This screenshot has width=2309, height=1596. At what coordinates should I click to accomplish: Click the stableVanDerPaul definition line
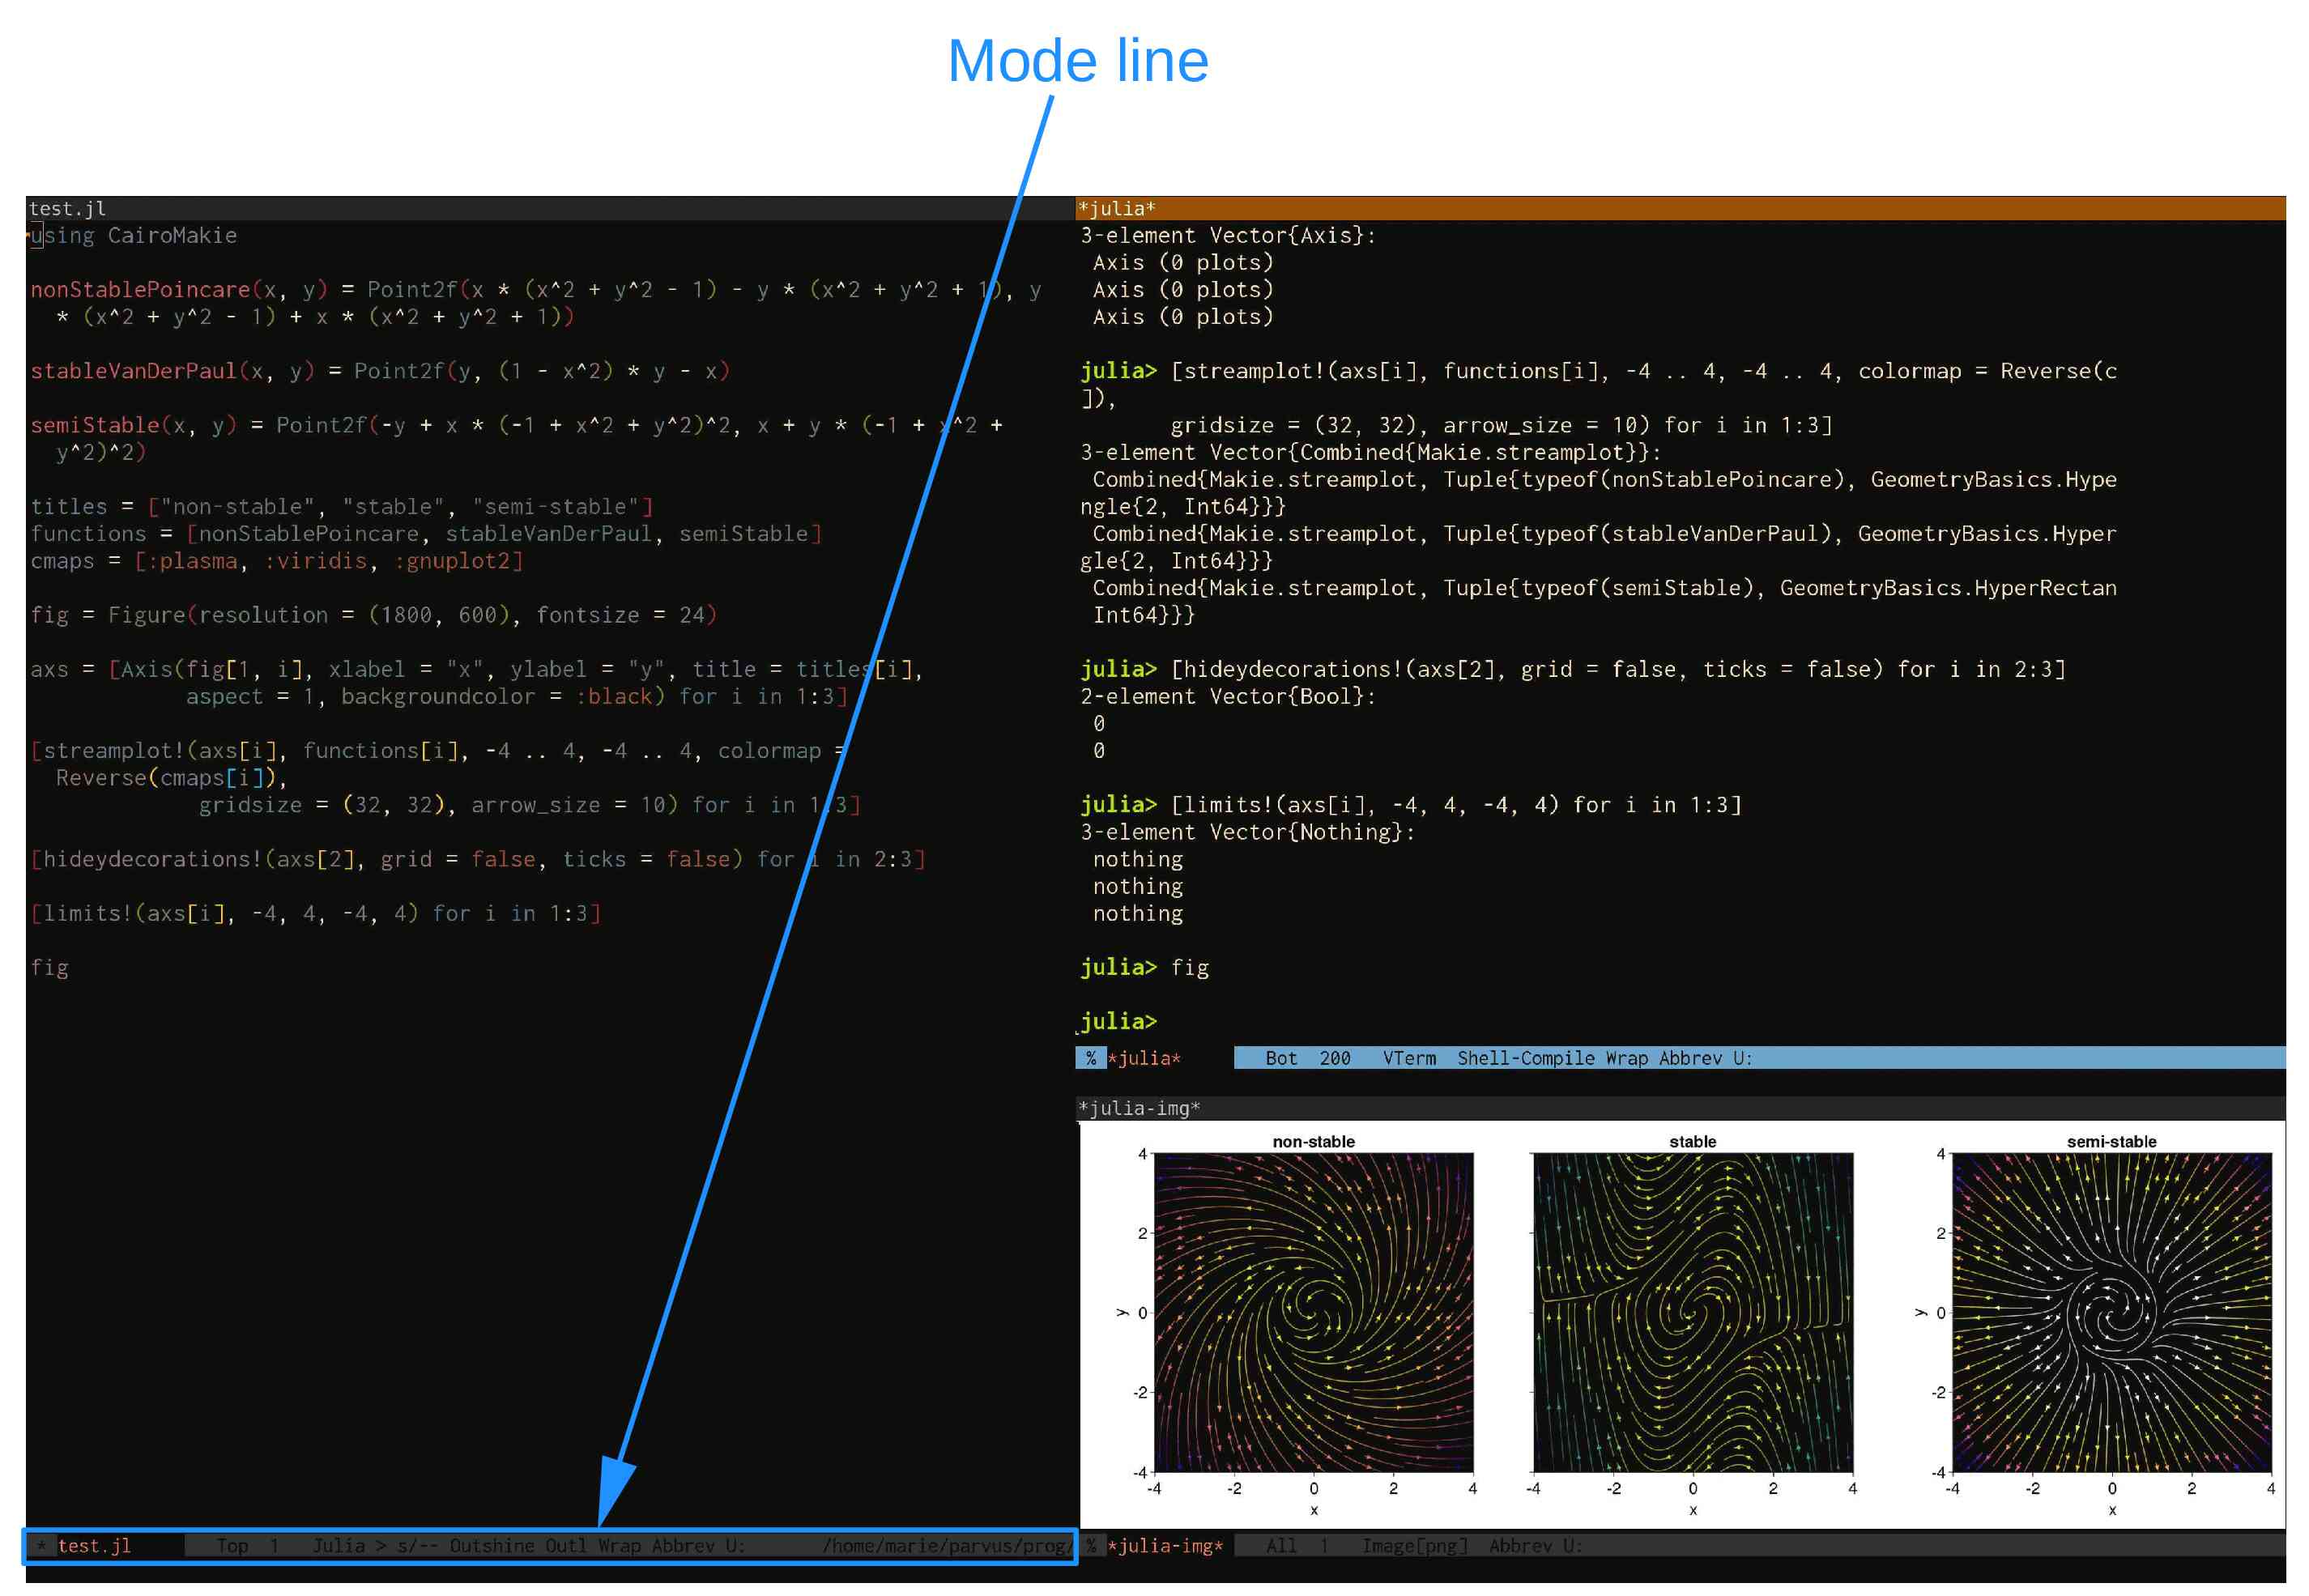click(x=380, y=371)
